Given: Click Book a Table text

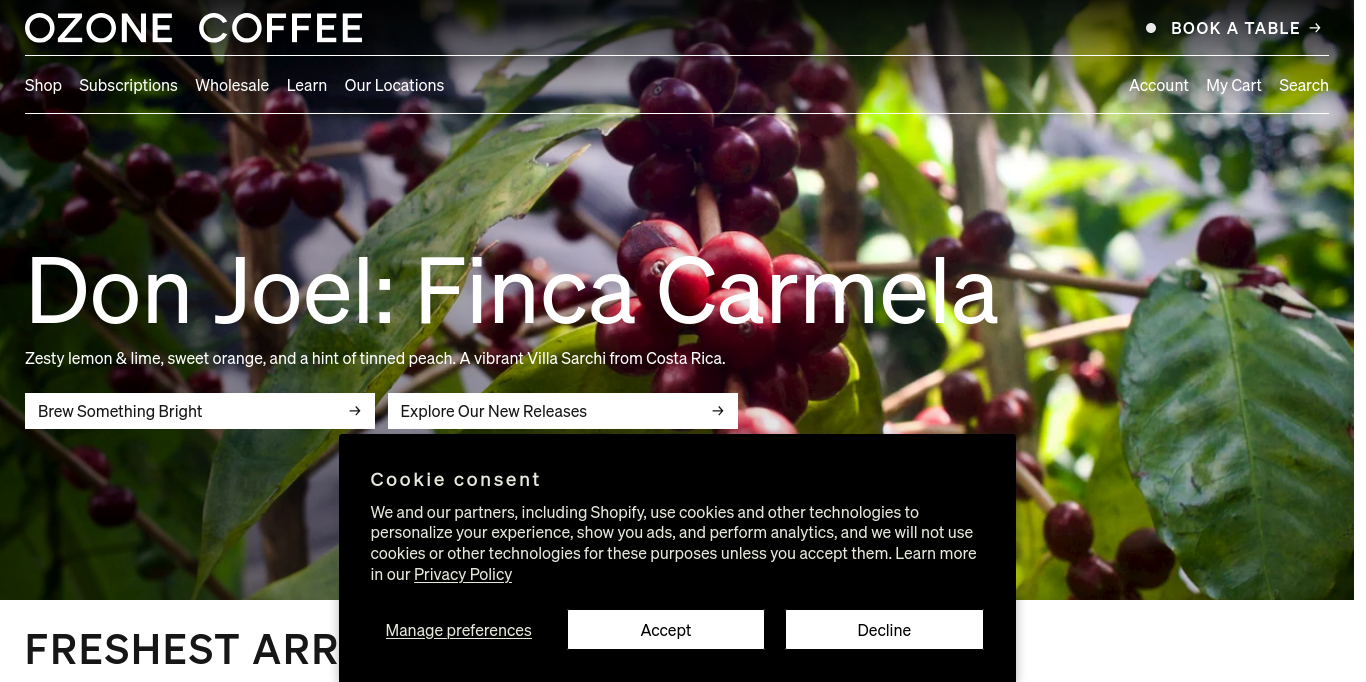Looking at the screenshot, I should (1236, 28).
